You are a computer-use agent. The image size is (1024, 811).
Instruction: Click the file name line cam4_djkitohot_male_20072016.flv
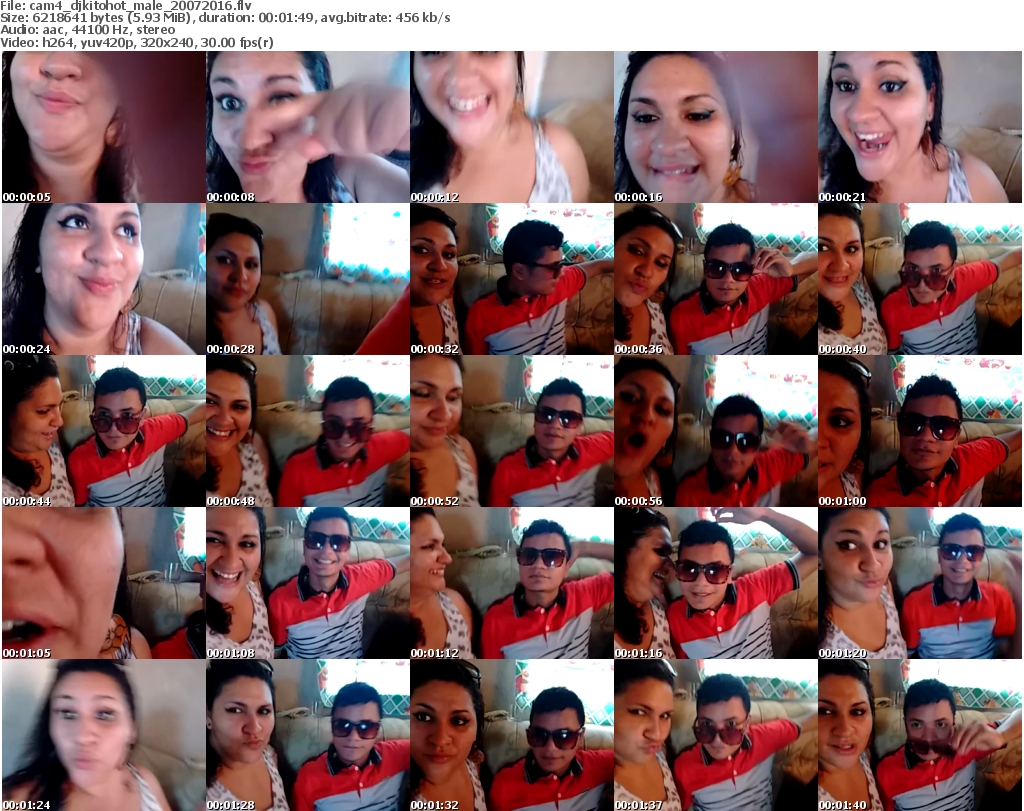[126, 6]
